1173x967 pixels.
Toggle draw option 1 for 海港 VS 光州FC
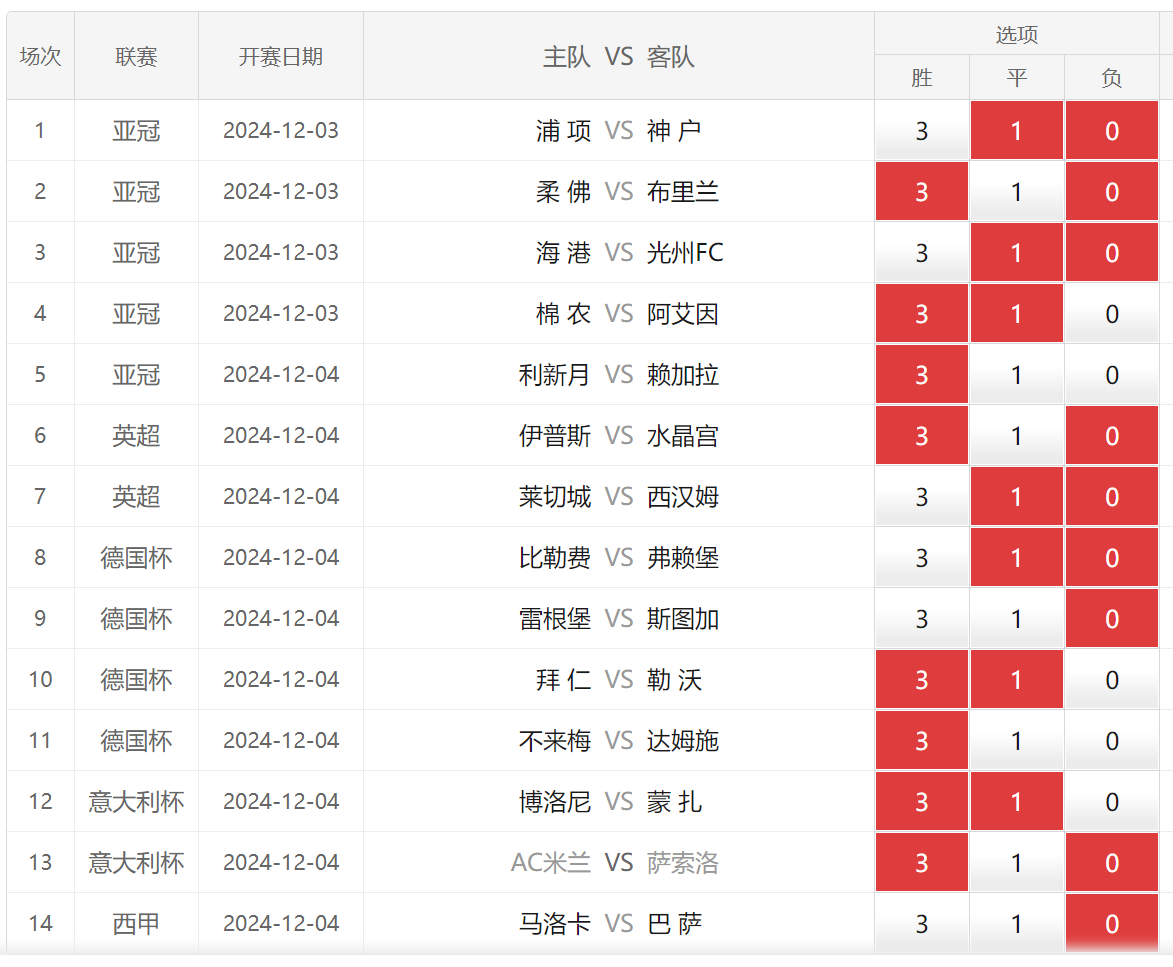[1017, 253]
